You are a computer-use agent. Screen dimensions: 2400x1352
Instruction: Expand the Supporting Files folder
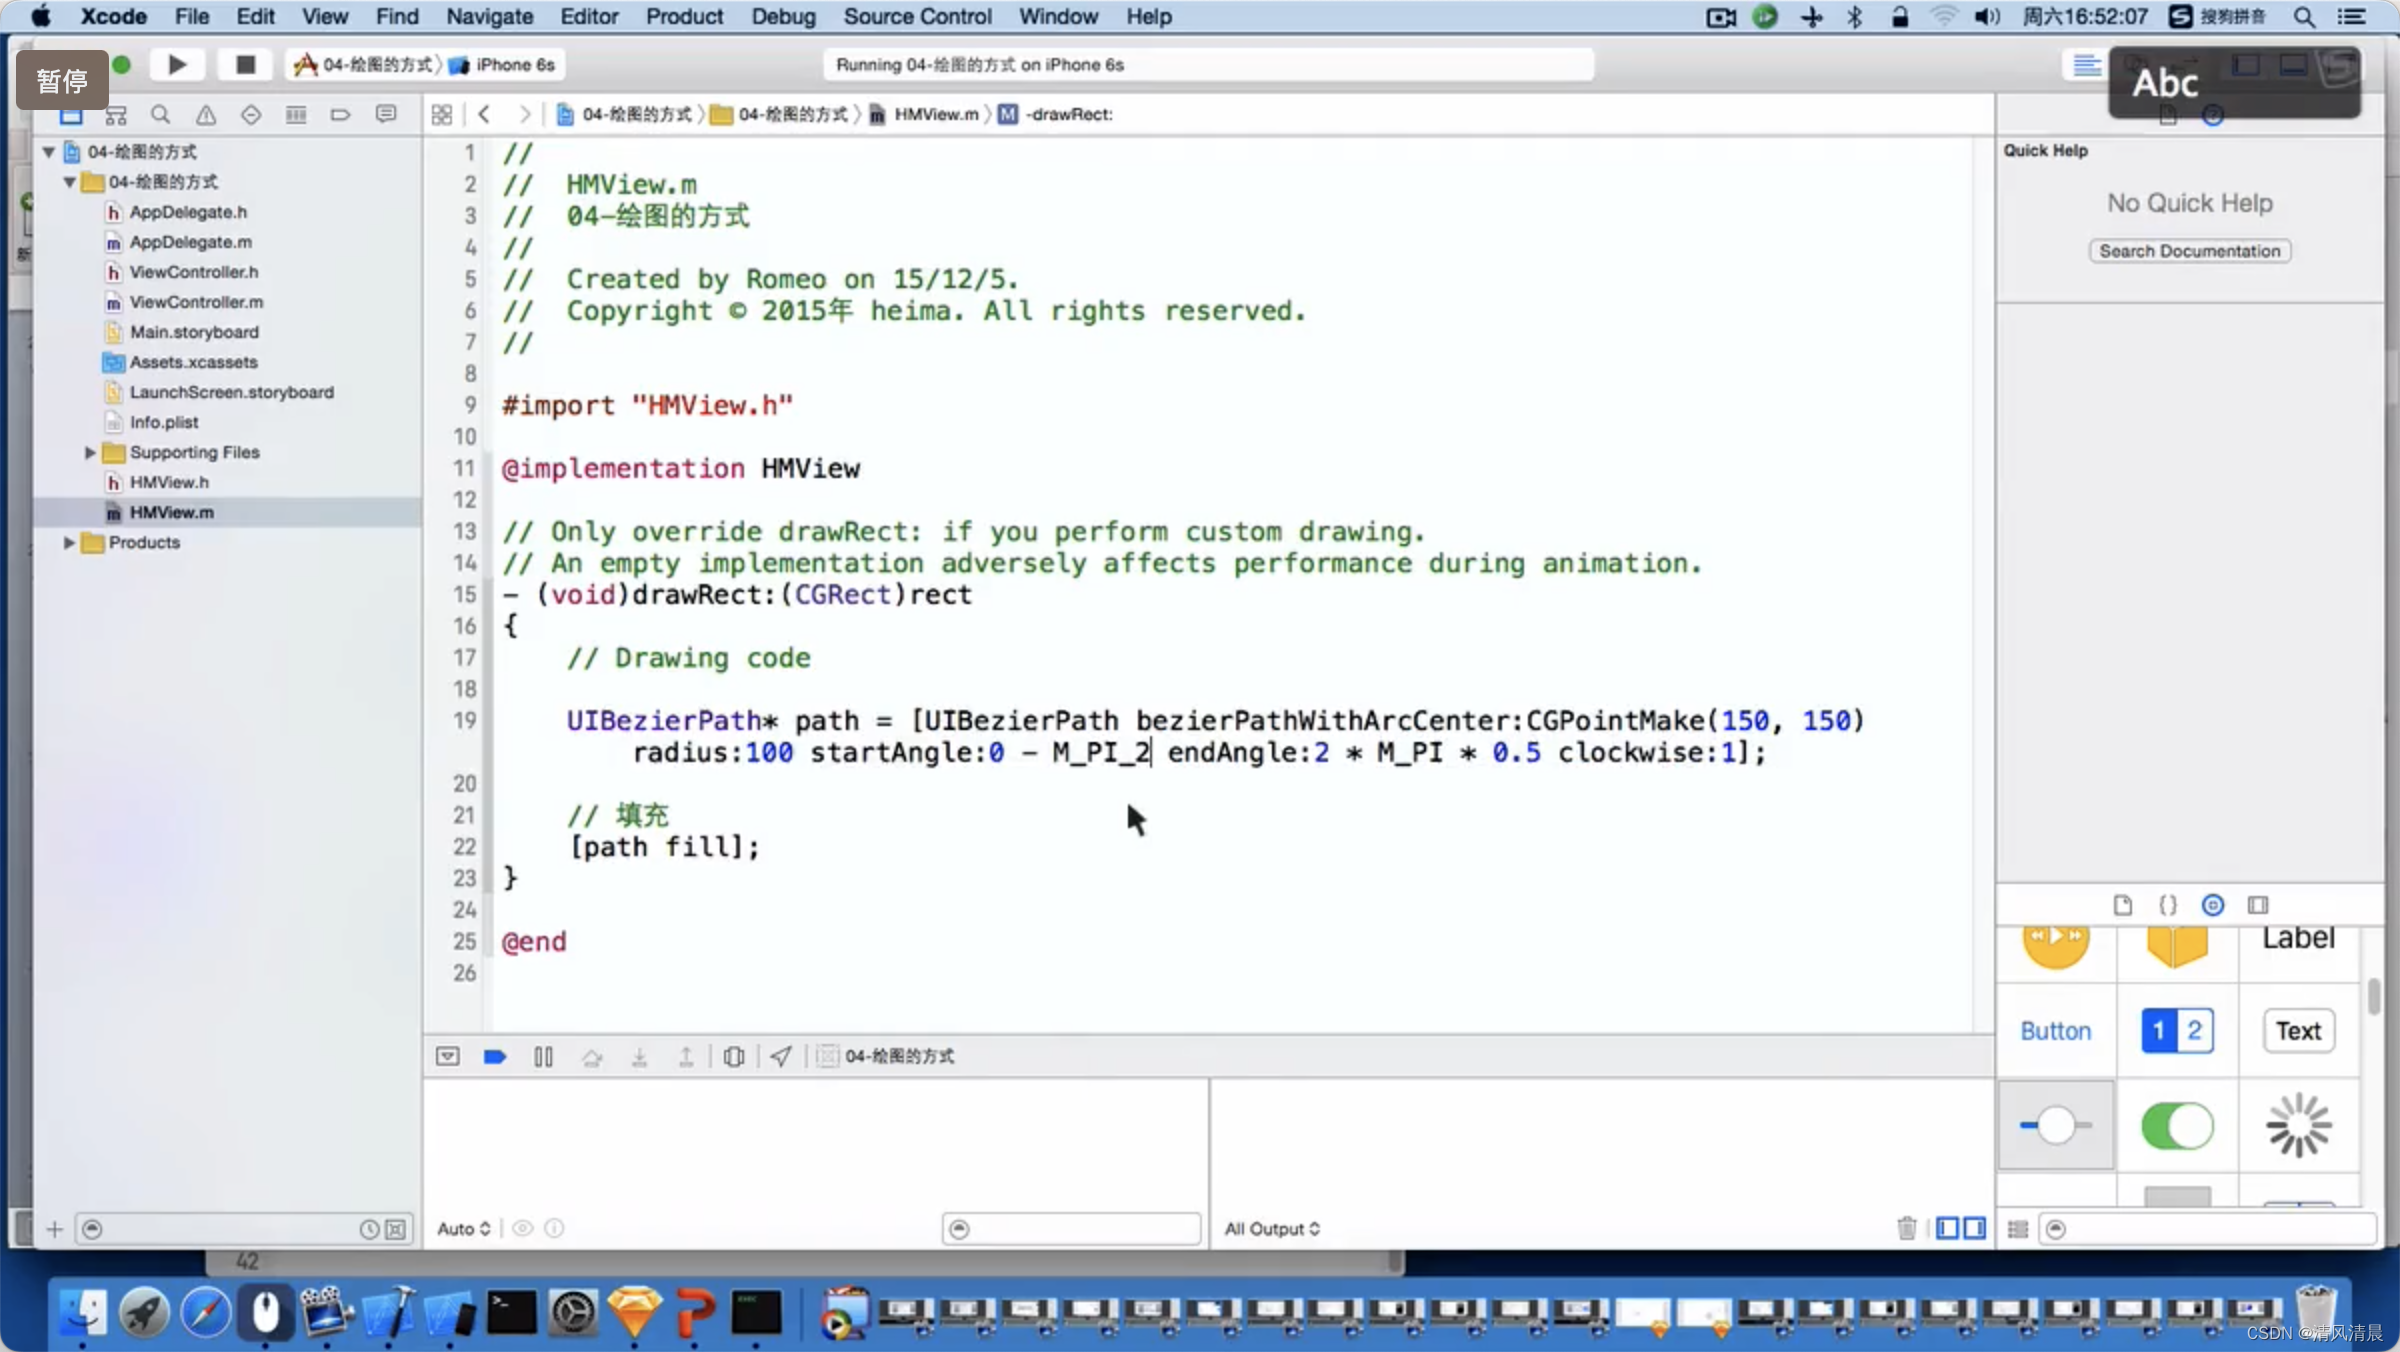tap(90, 453)
